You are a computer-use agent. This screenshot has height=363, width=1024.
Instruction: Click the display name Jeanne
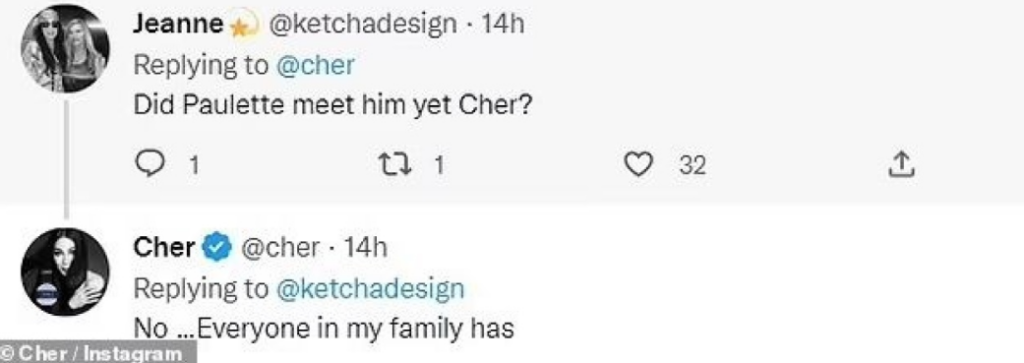click(x=179, y=24)
